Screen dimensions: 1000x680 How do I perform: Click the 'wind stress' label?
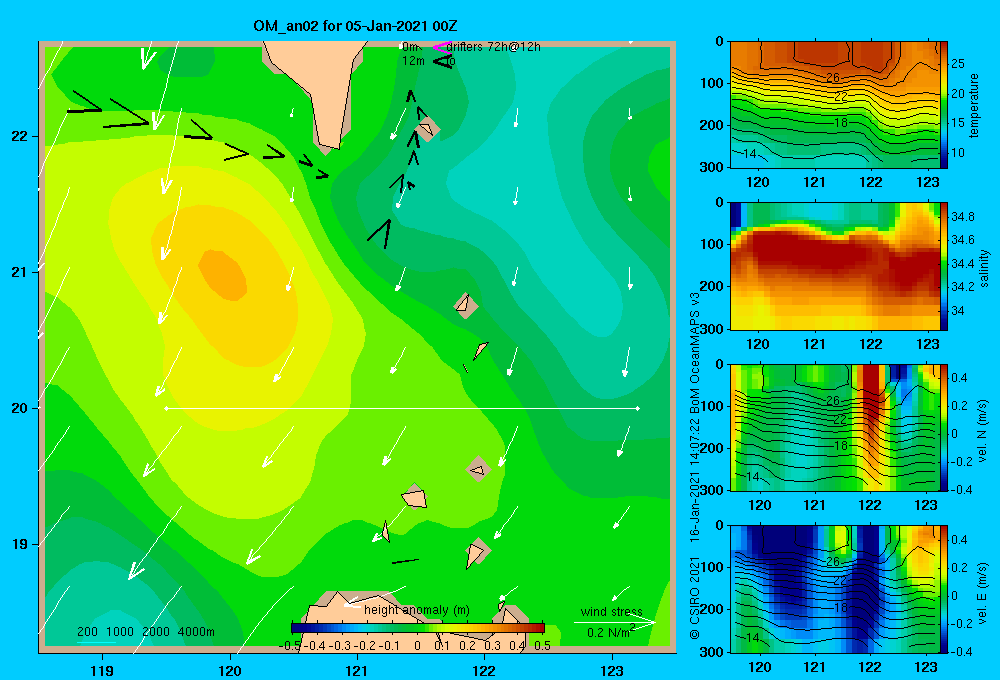click(x=612, y=612)
